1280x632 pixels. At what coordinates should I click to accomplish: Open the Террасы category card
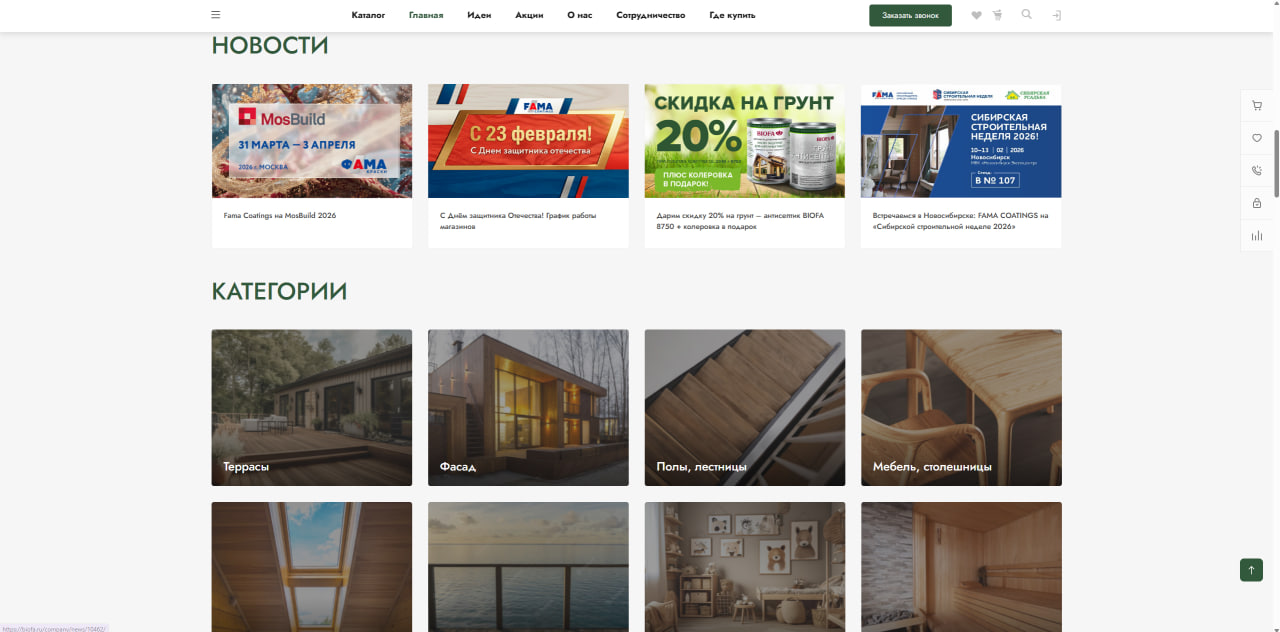coord(312,408)
